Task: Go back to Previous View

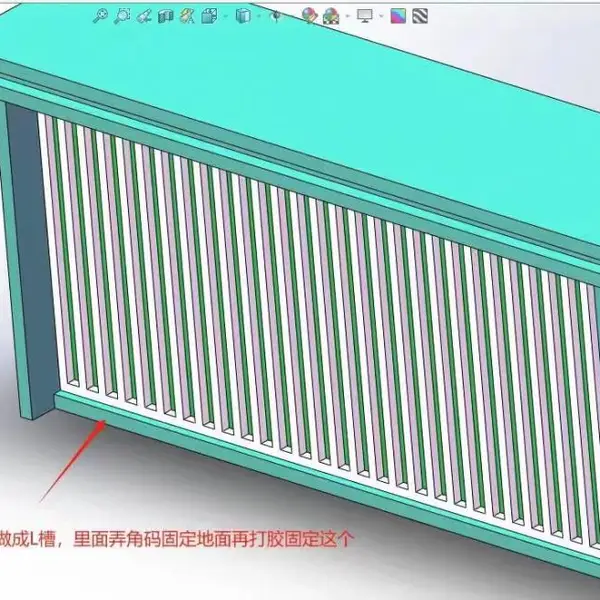Action: (144, 16)
